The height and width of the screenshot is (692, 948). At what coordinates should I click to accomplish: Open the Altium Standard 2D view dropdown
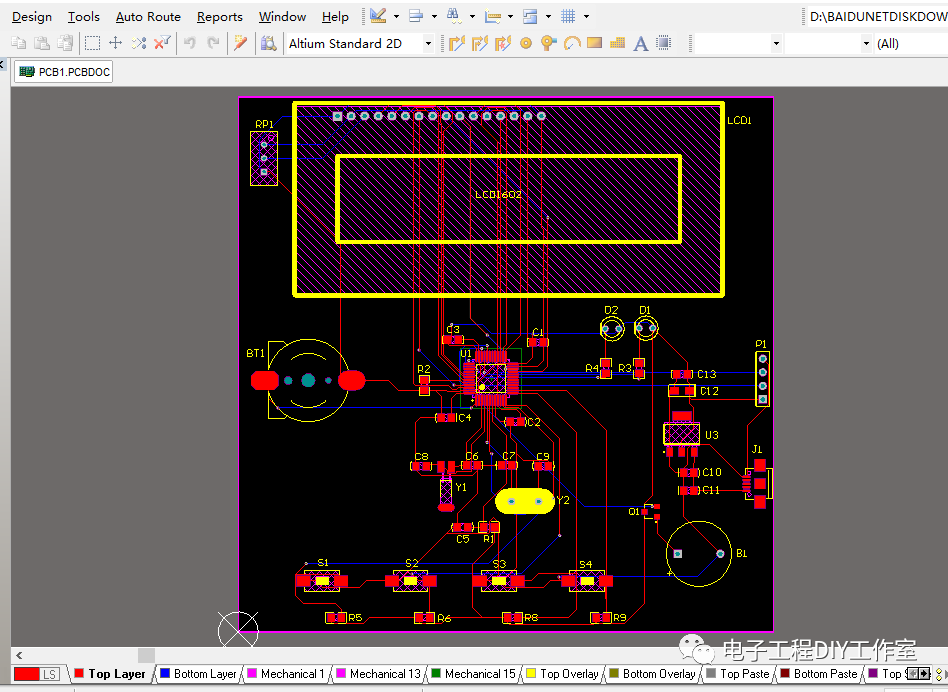[x=428, y=44]
